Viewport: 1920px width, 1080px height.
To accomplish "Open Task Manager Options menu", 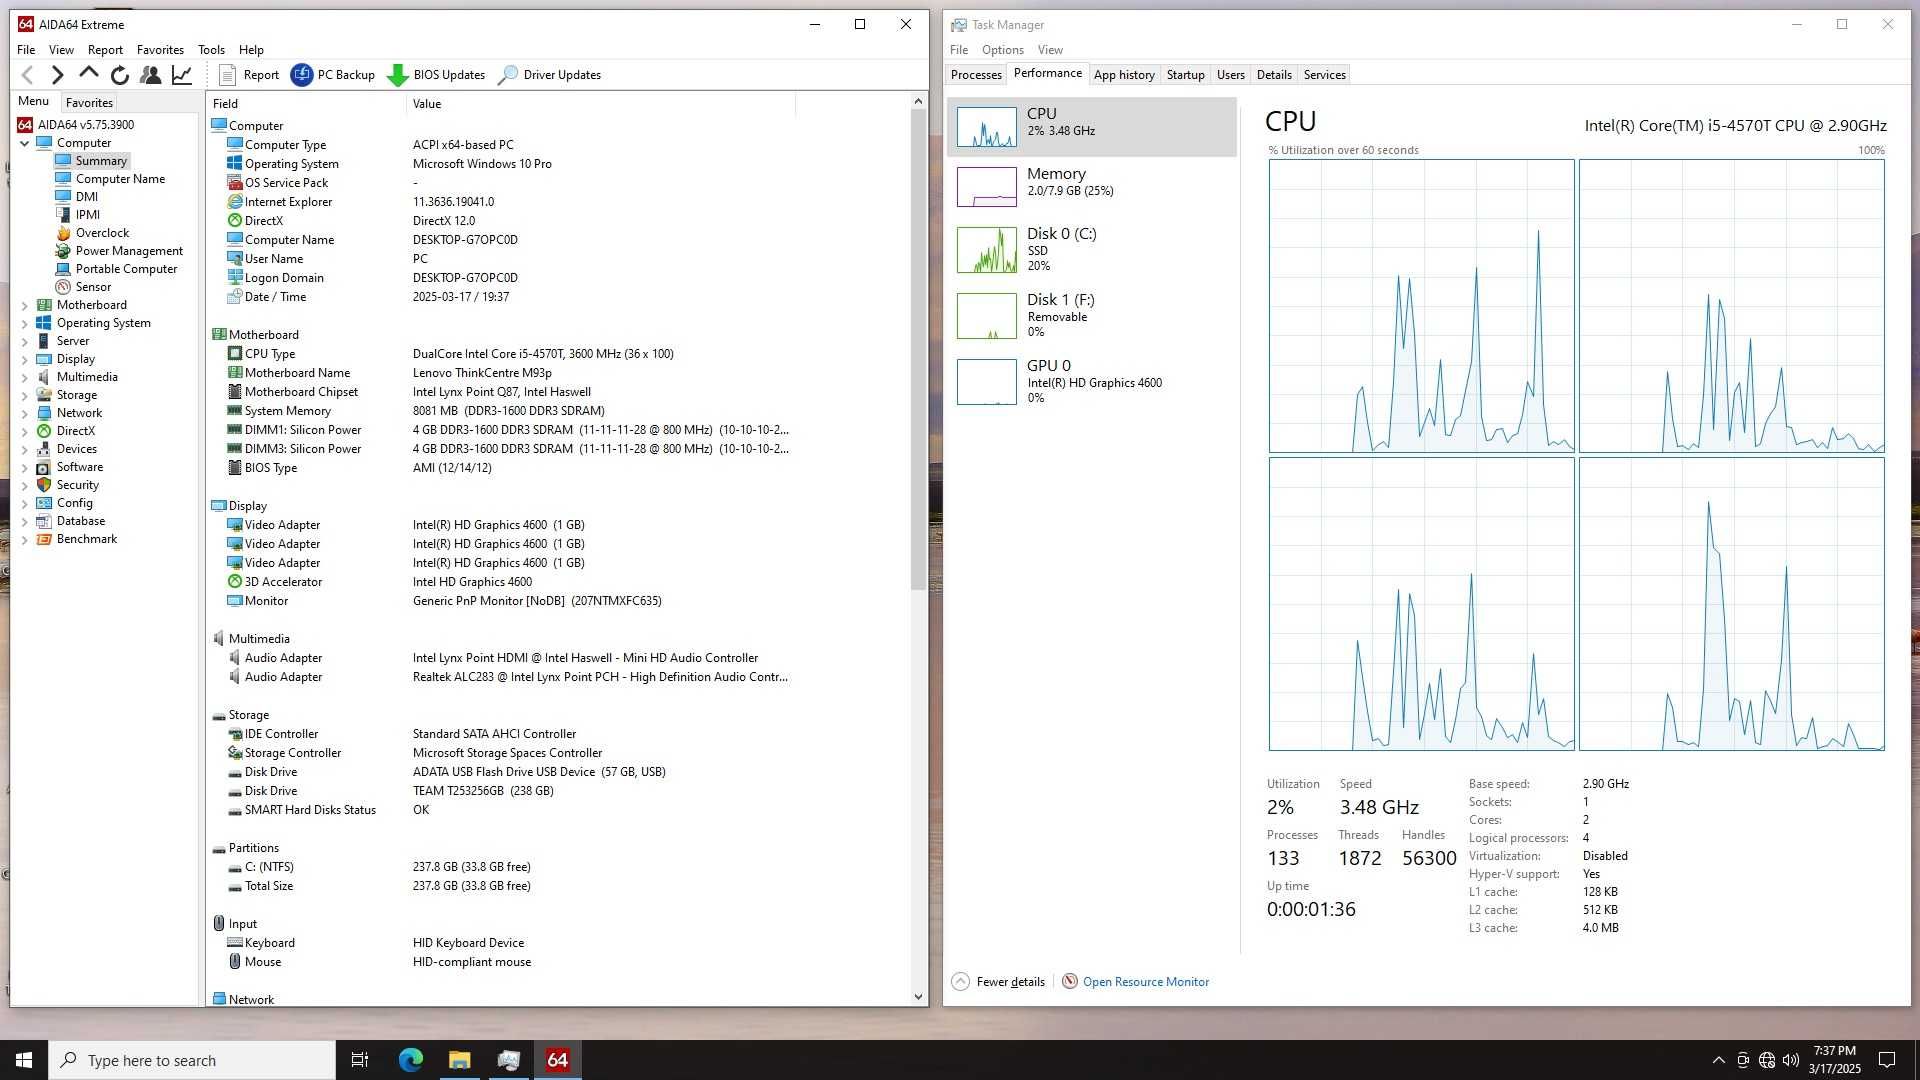I will tap(1002, 50).
